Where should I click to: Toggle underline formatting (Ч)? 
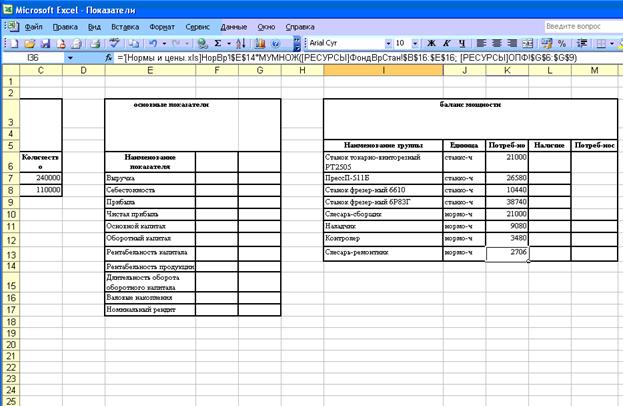point(462,43)
